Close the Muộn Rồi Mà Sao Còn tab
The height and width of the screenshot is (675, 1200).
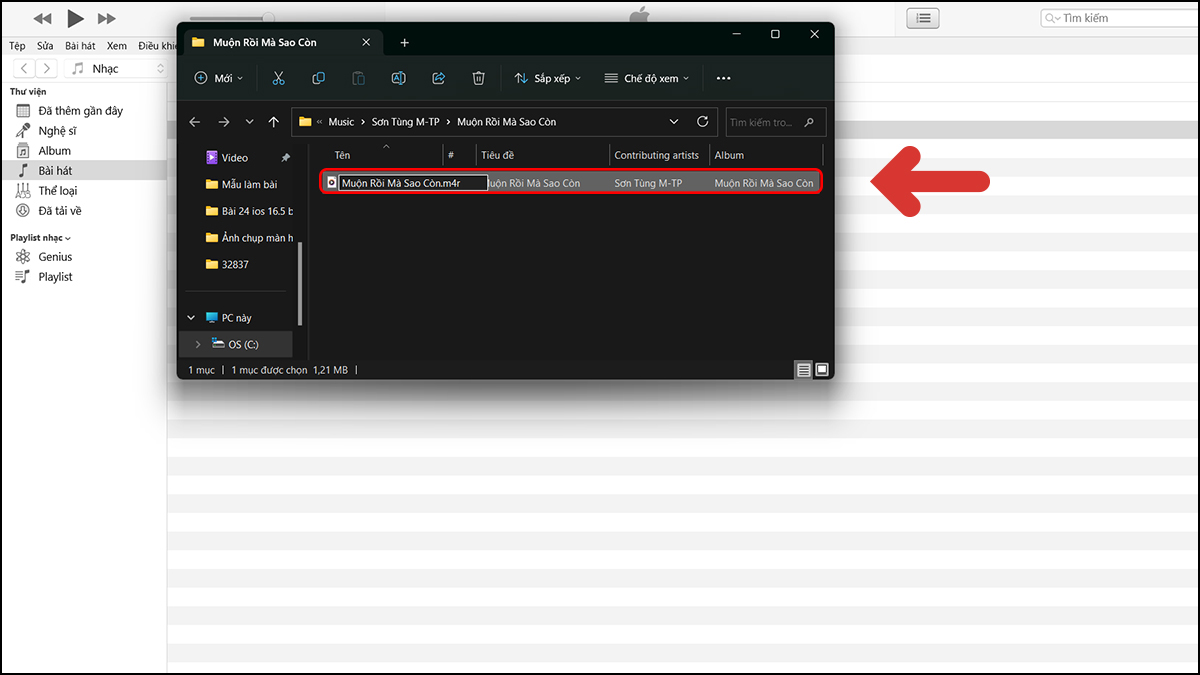click(366, 43)
